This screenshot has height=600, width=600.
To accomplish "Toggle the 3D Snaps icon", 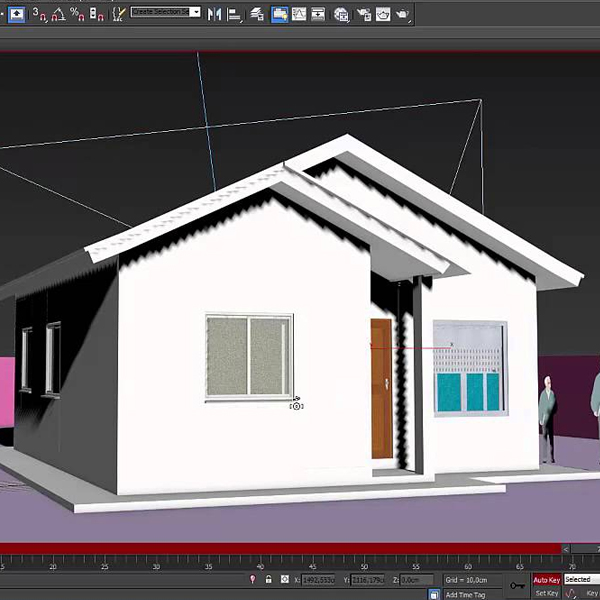I will point(38,14).
